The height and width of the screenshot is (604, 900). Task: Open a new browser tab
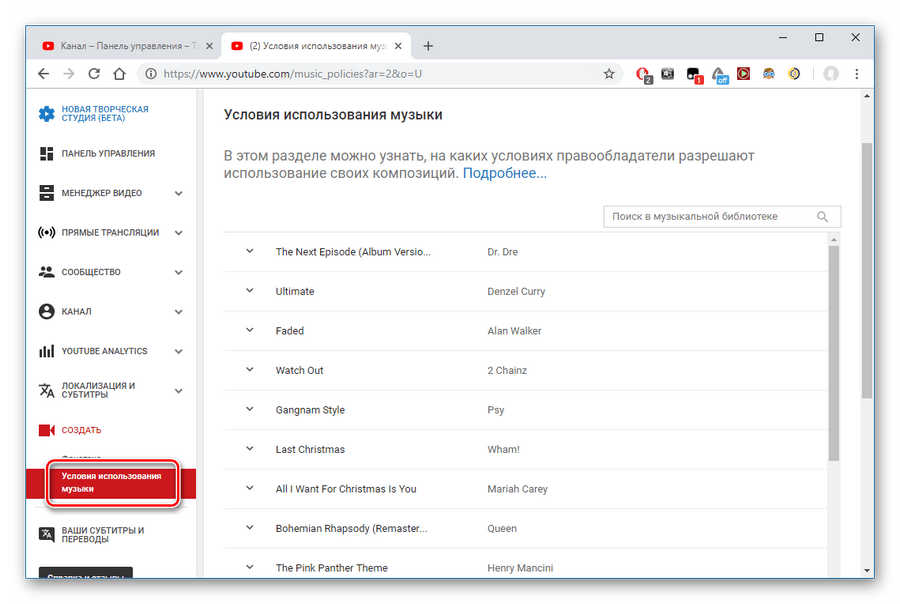click(x=428, y=46)
